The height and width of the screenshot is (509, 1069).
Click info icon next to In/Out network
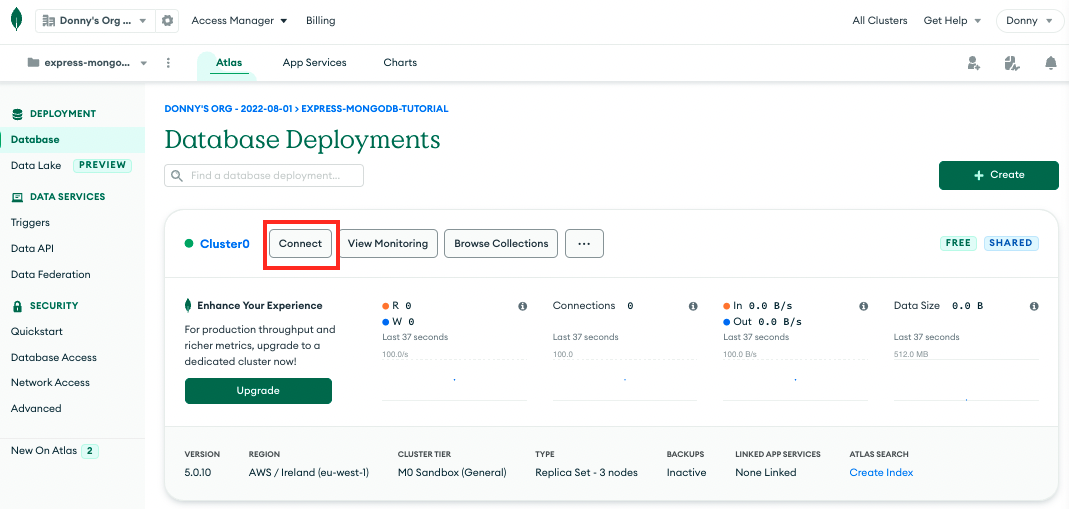pyautogui.click(x=863, y=306)
